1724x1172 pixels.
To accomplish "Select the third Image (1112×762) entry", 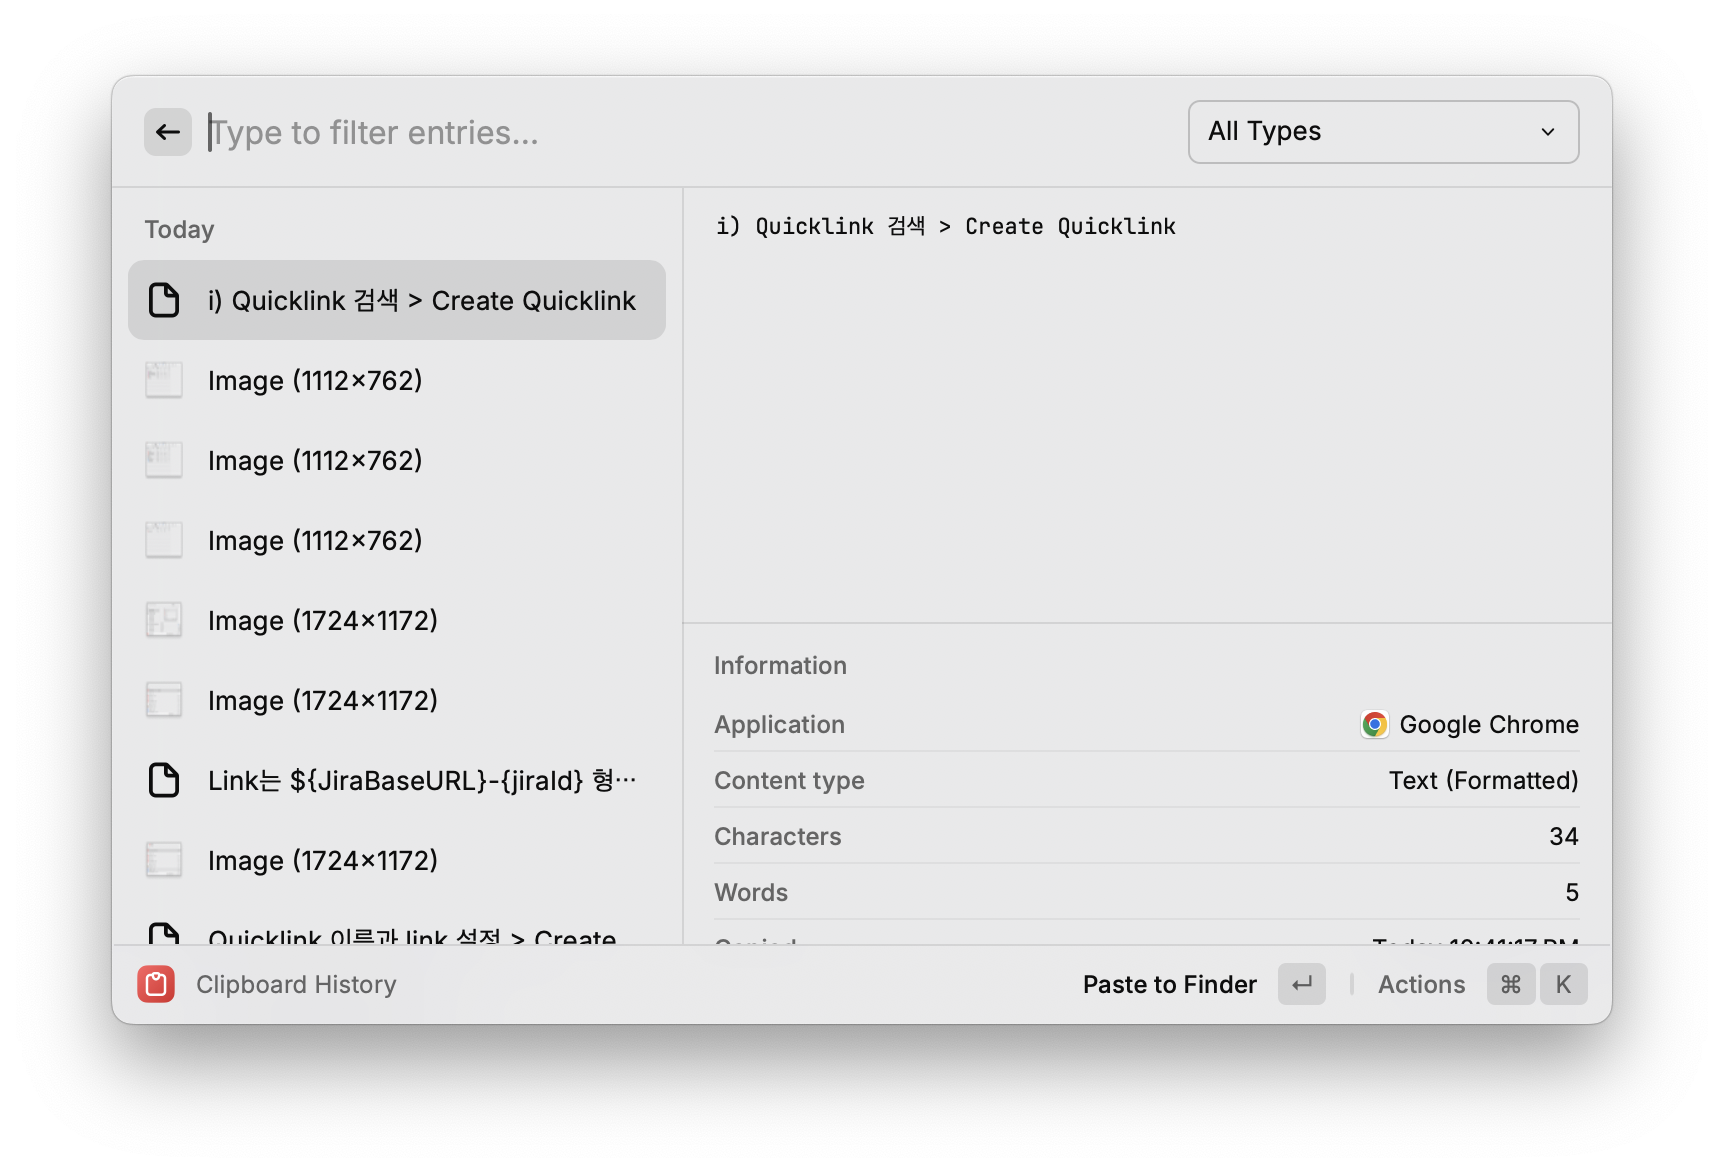I will (x=397, y=540).
